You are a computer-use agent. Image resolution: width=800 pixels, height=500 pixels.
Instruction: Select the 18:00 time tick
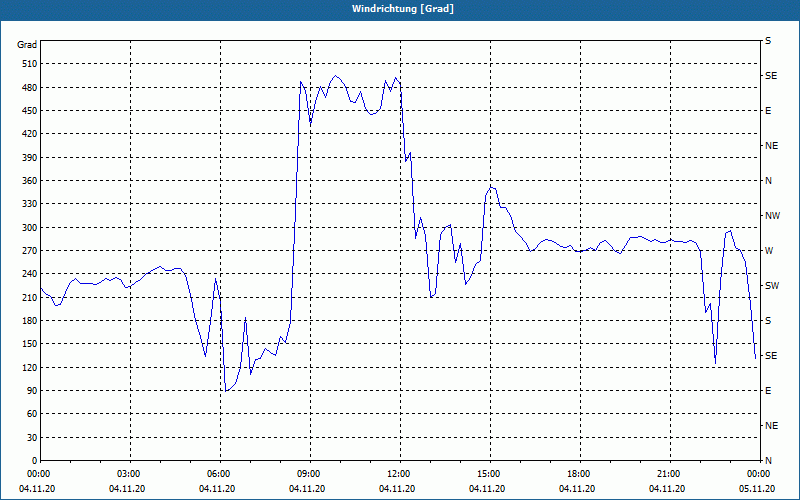pos(580,474)
